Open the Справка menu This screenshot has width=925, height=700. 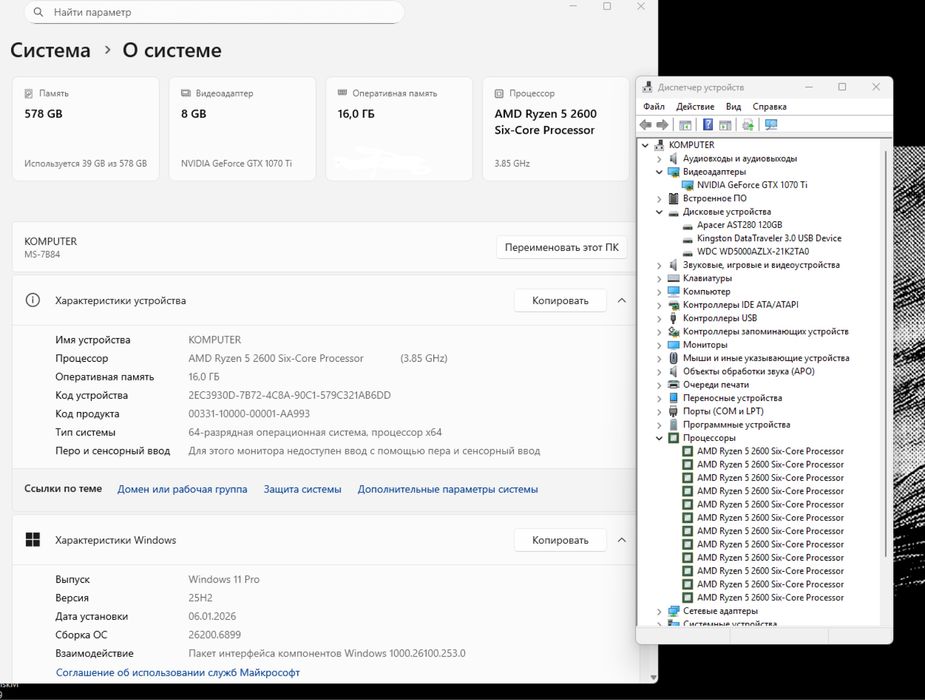point(769,107)
